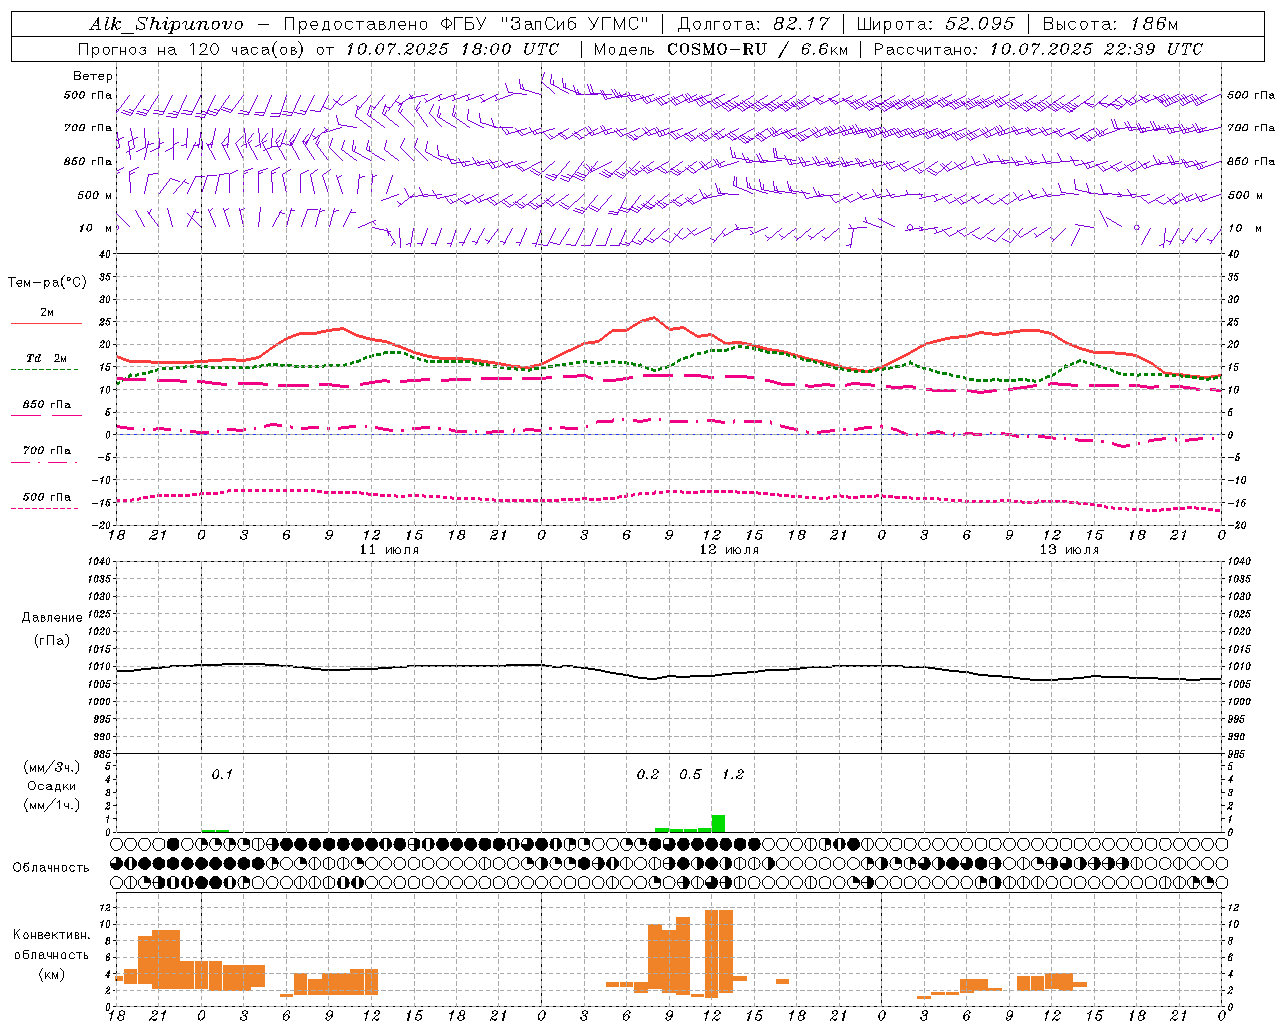Image resolution: width=1280 pixels, height=1024 pixels.
Task: Click the '(гПа)' unit under Давление
Action: tap(52, 640)
